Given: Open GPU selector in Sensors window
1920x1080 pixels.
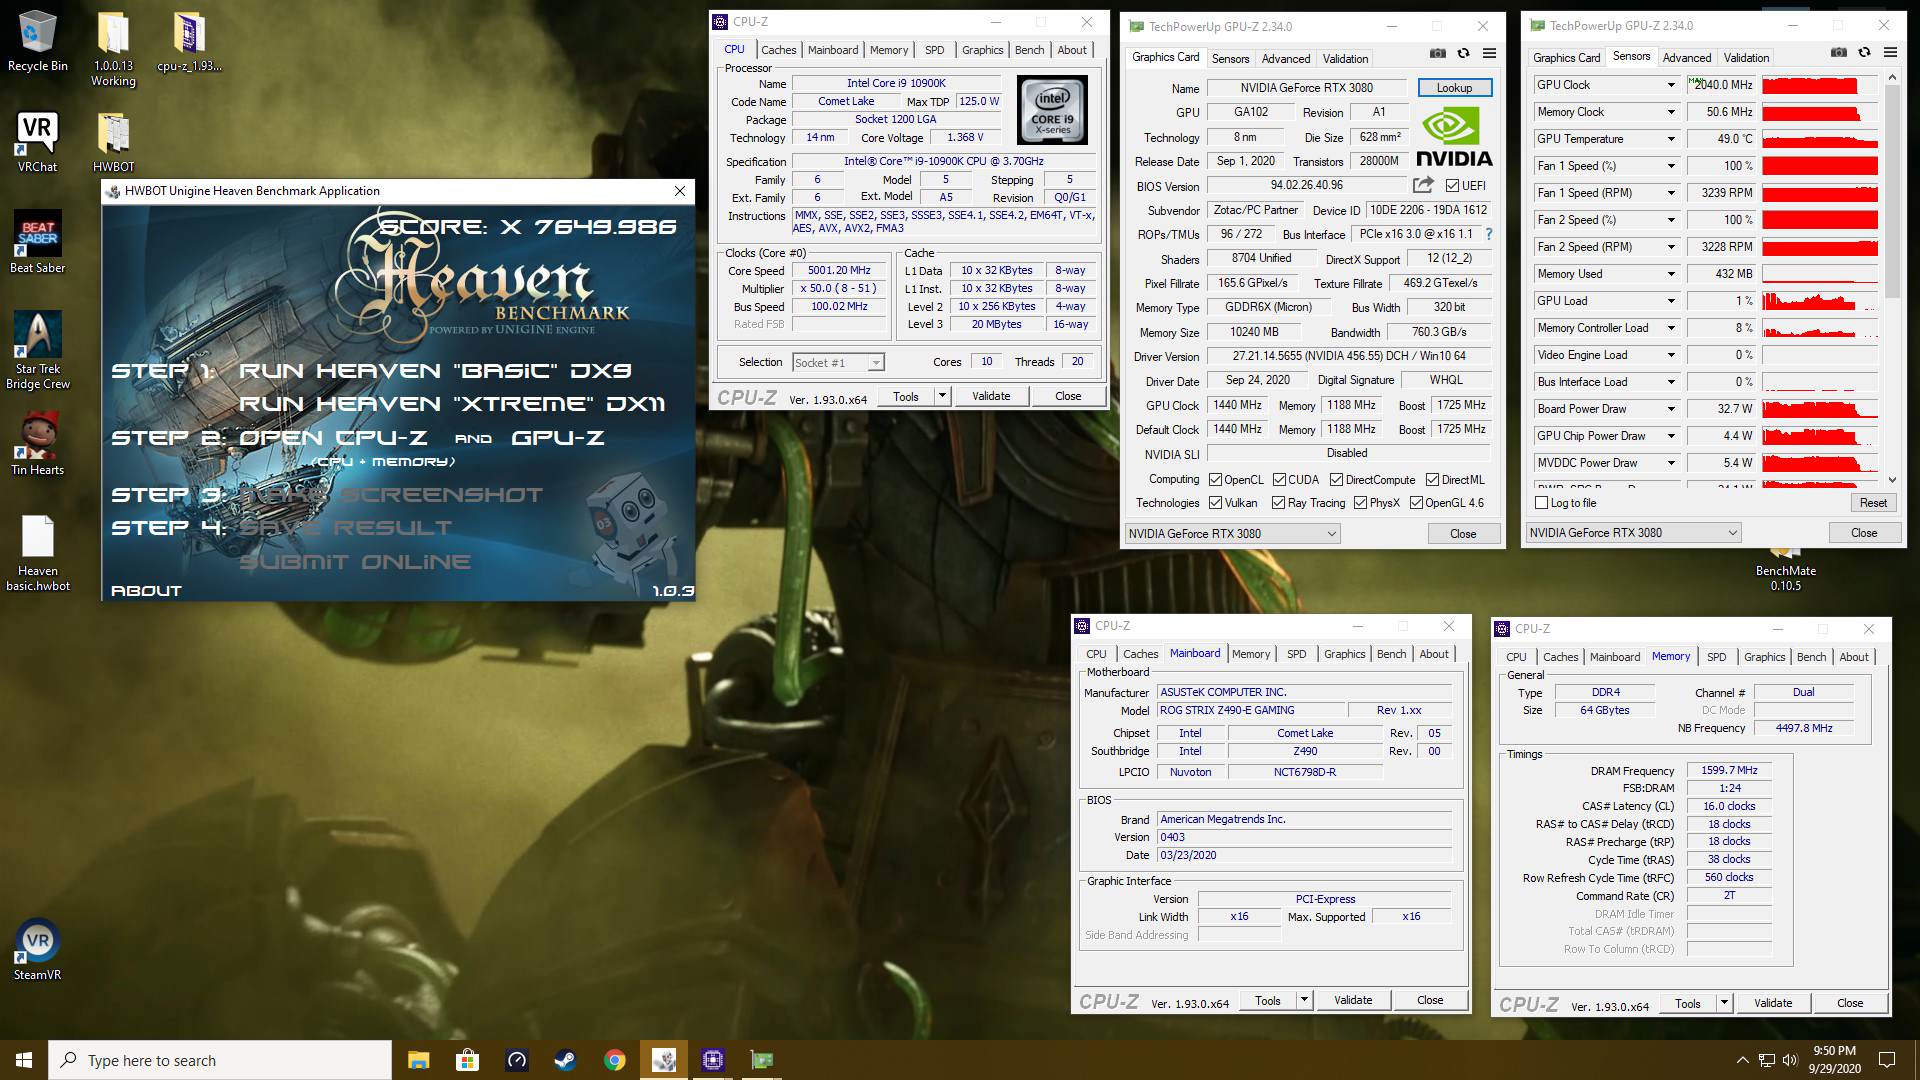Looking at the screenshot, I should tap(1634, 533).
